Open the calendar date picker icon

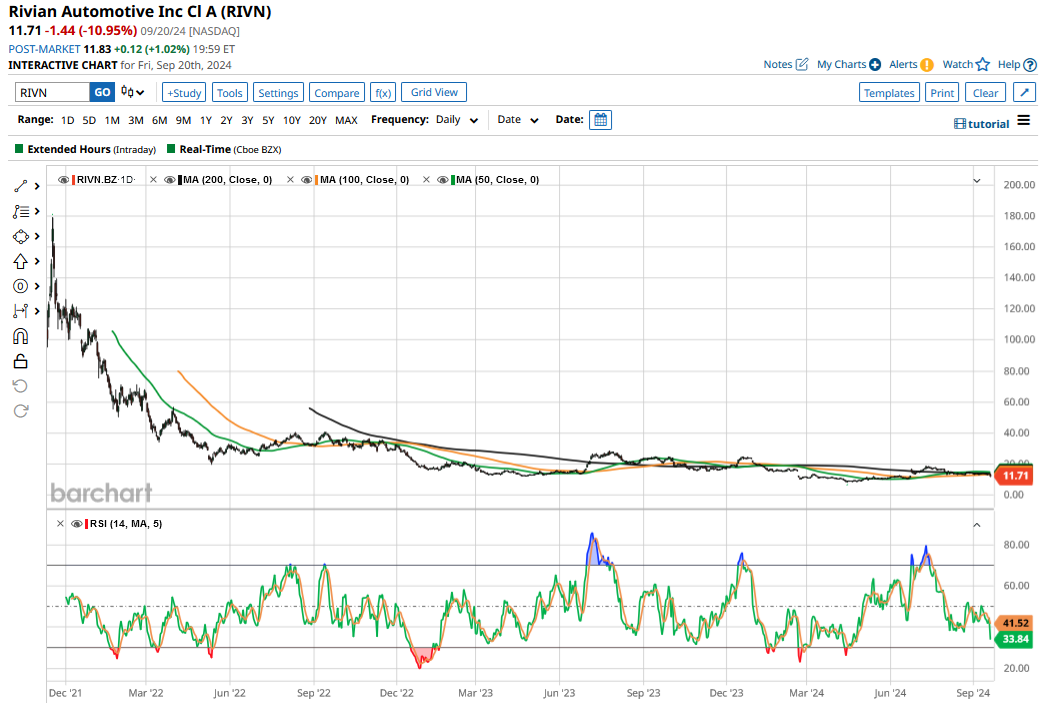tap(600, 120)
